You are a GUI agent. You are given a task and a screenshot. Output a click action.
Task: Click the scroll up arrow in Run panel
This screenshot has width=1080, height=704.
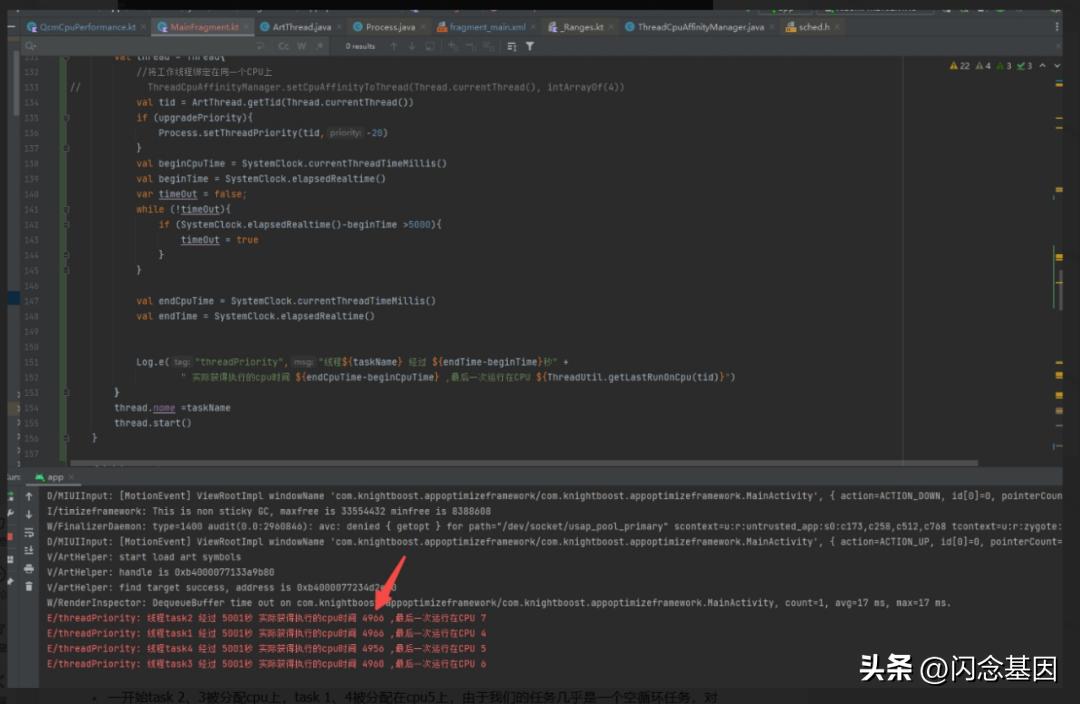pos(29,497)
